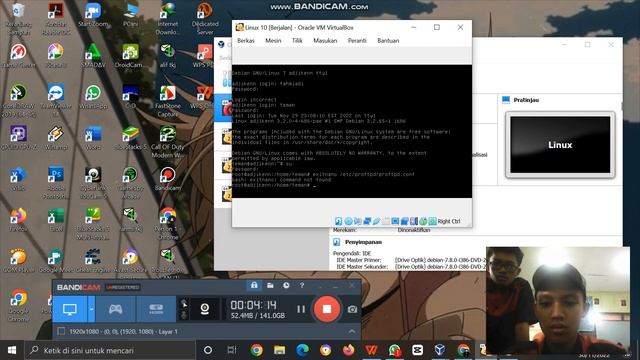
Task: Toggle the microphone recording in Bandicam
Action: 184,315
